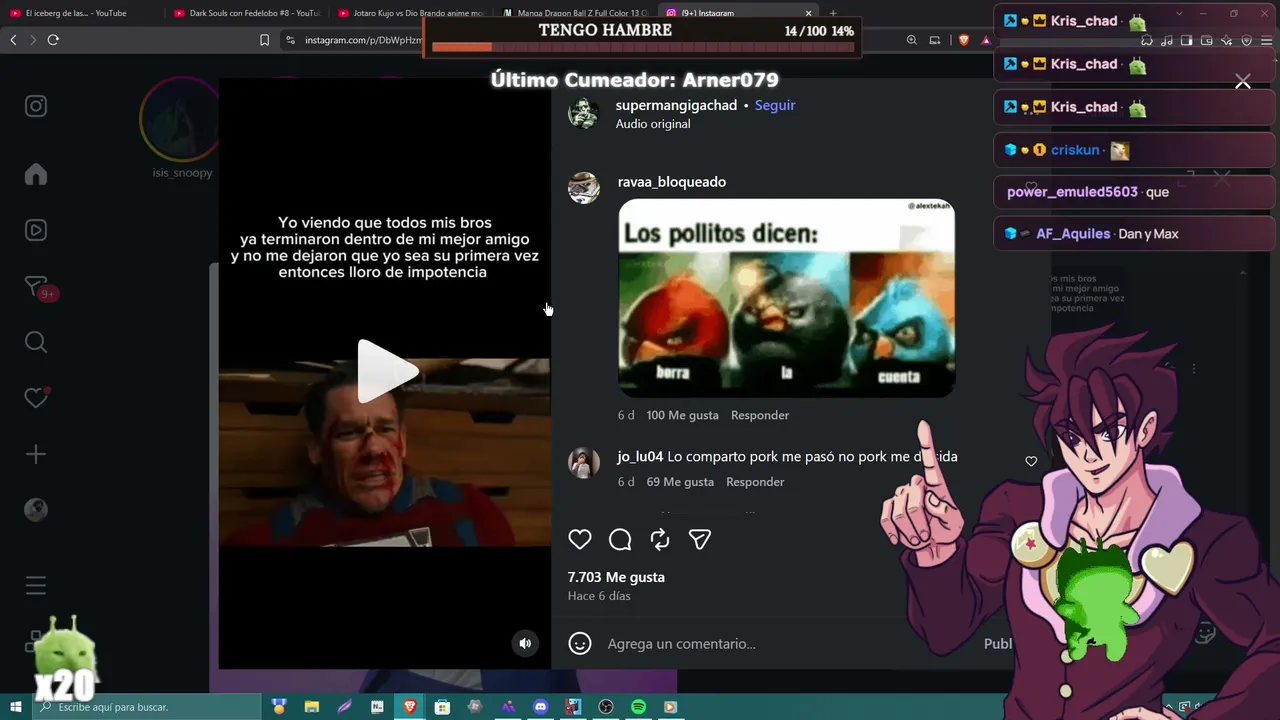Open ravaa_bloqueado username link
1280x720 pixels.
[x=672, y=182]
